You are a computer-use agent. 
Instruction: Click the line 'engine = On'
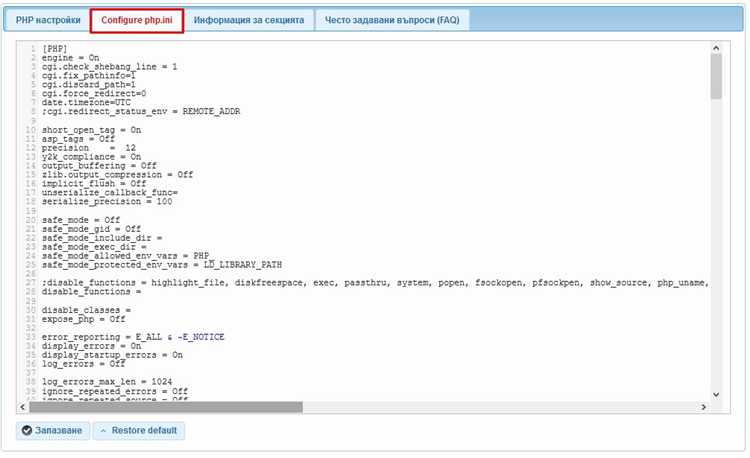70,58
